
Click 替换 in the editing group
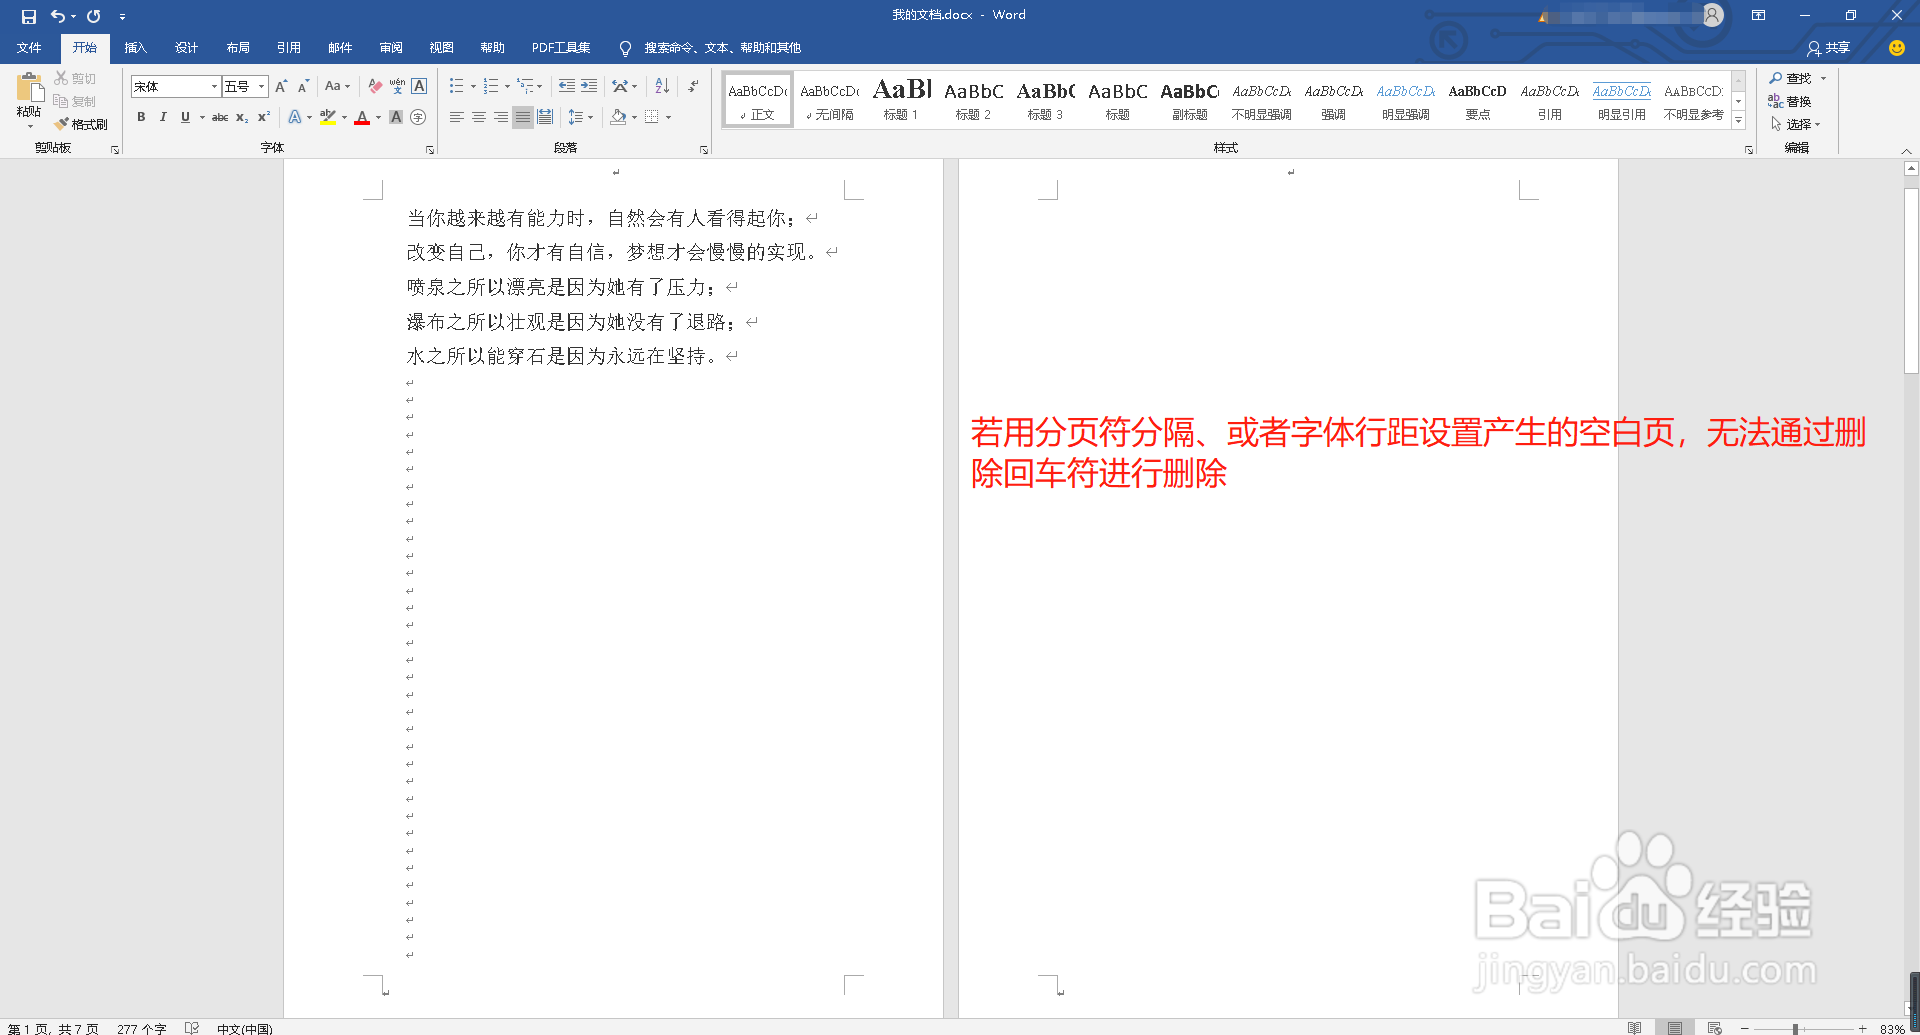coord(1797,101)
